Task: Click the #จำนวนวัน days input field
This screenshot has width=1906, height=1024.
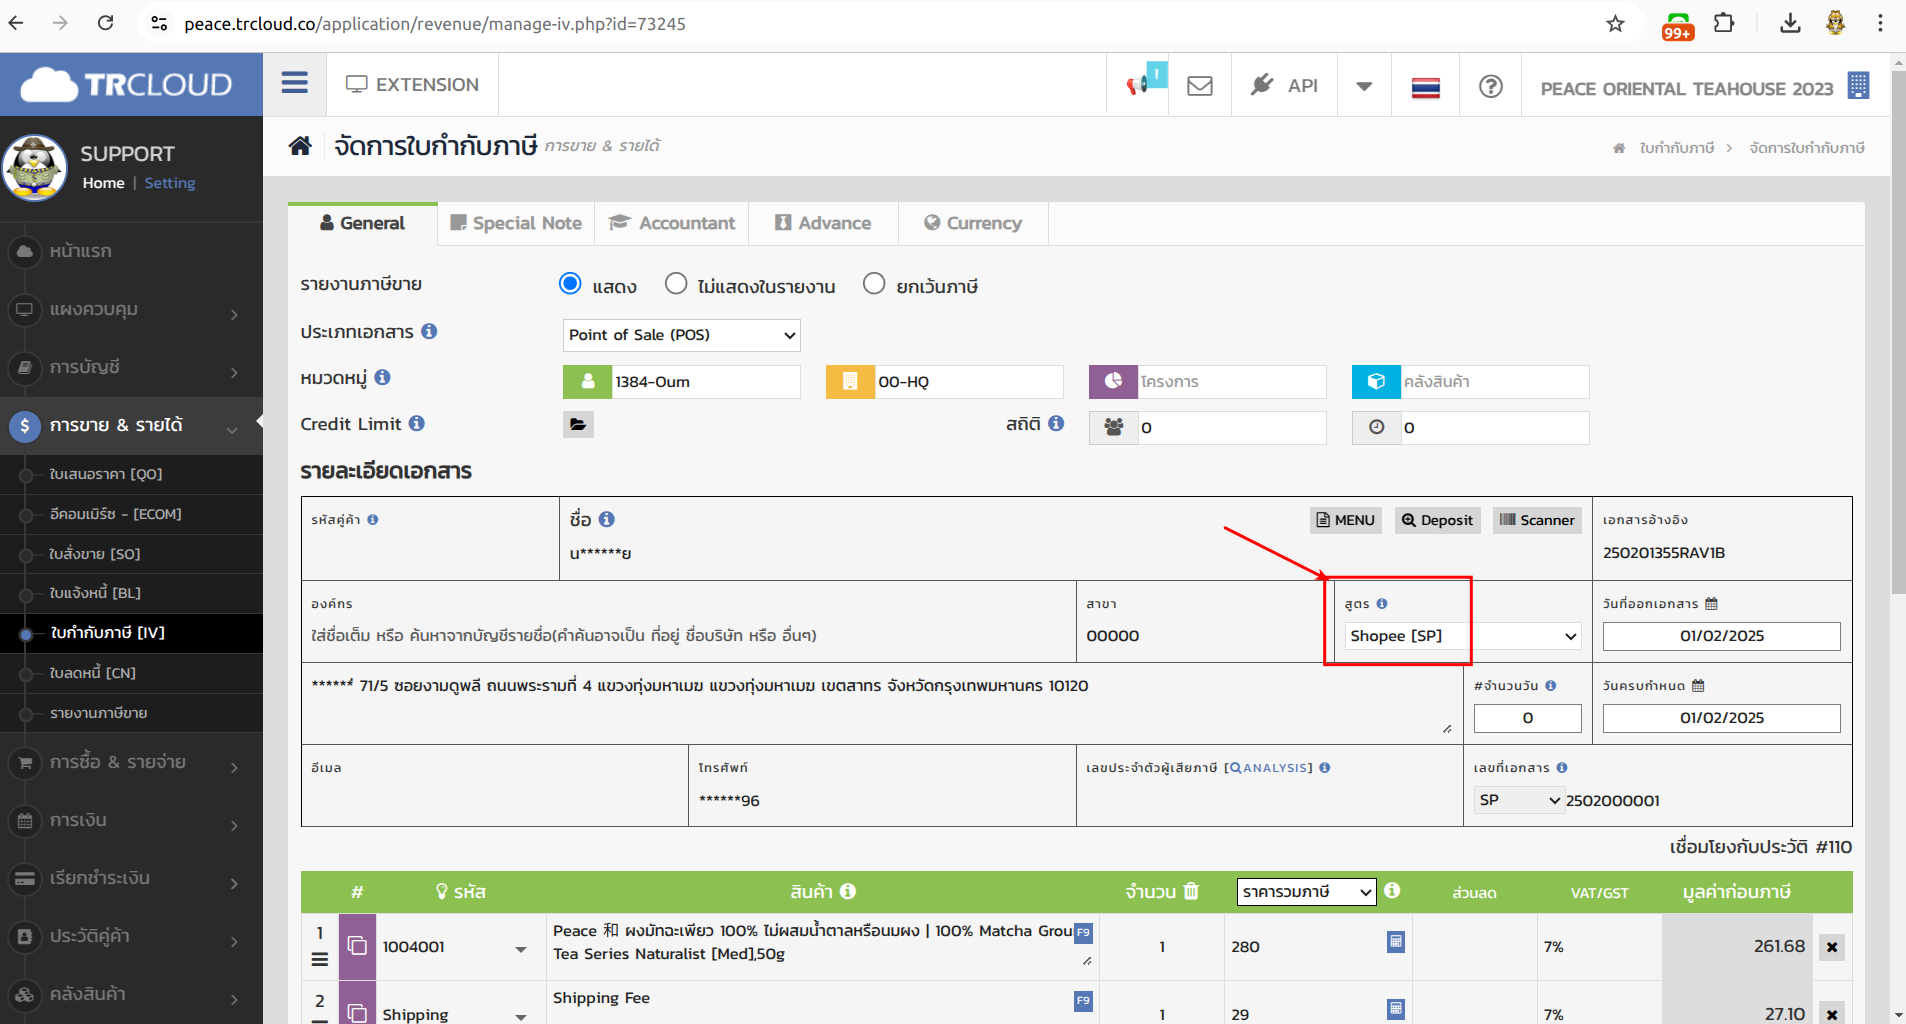Action: pos(1527,718)
